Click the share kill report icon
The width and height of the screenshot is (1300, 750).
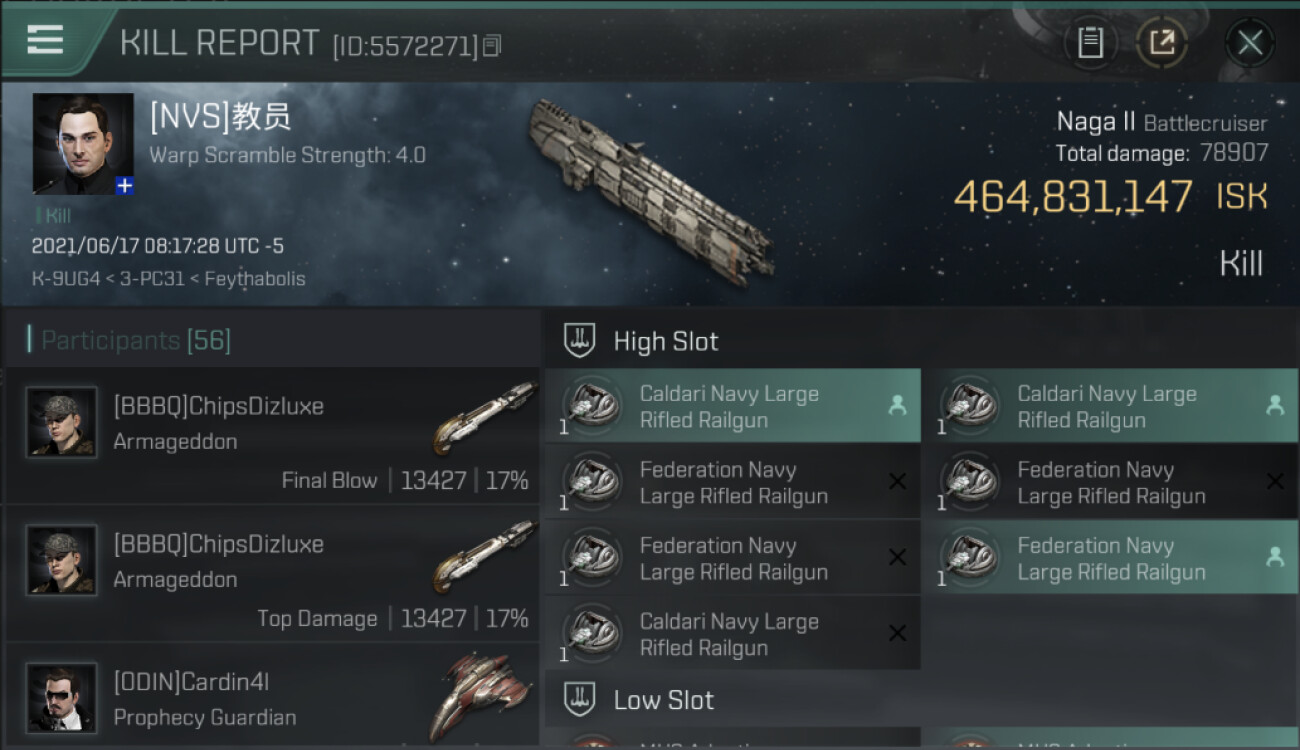click(x=1162, y=42)
